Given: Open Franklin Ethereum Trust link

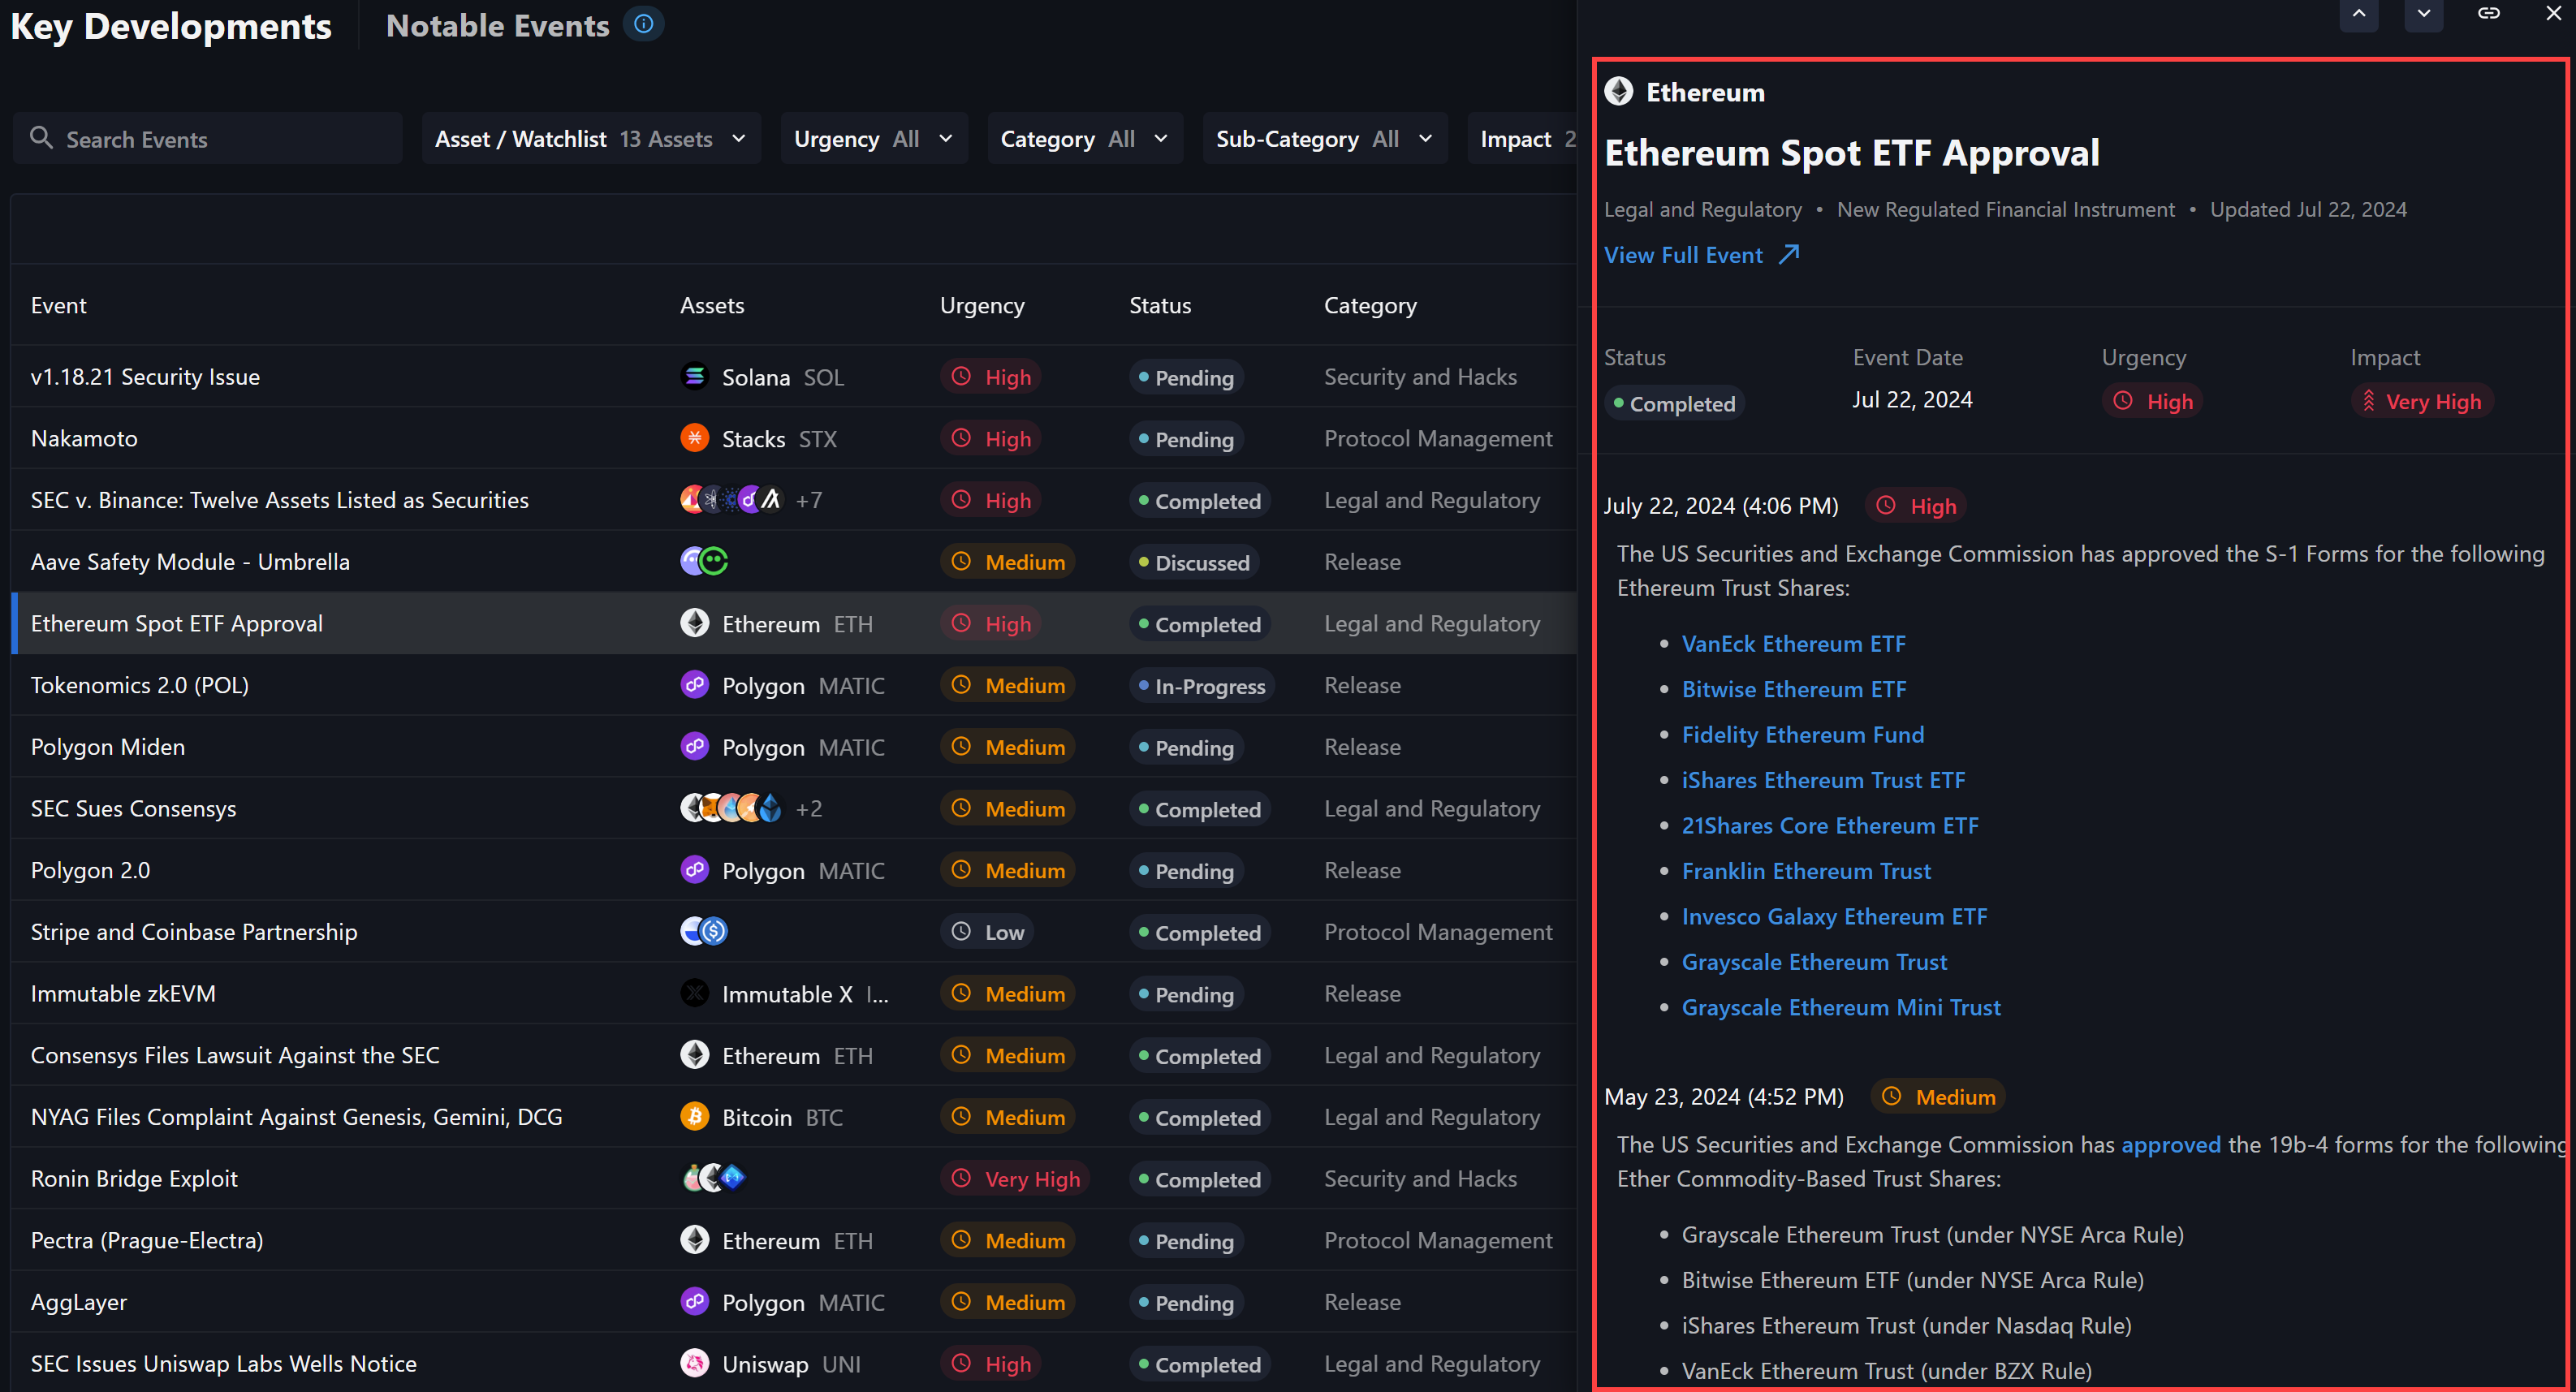Looking at the screenshot, I should coord(1806,871).
